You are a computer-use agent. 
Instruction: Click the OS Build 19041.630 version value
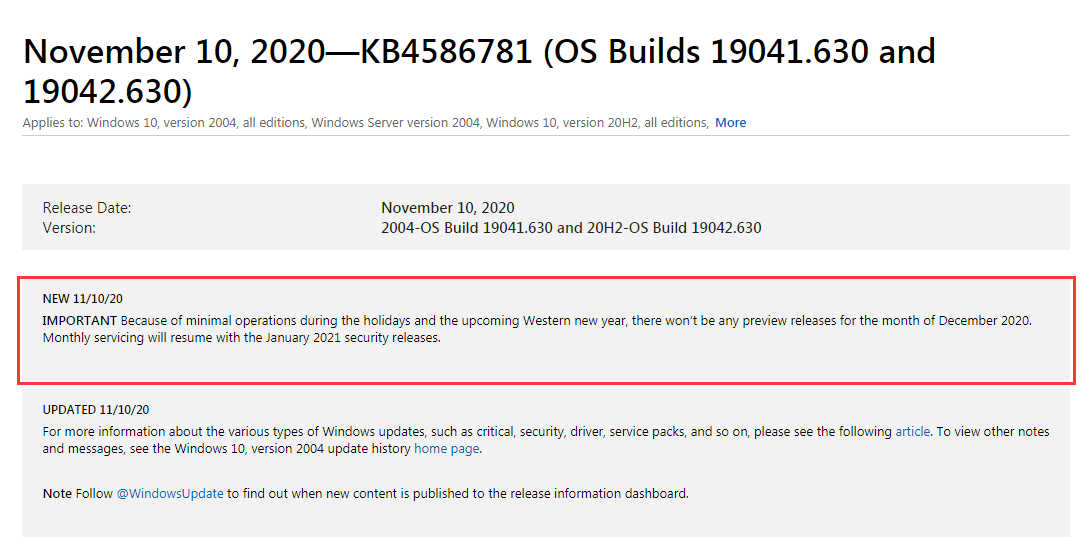571,228
